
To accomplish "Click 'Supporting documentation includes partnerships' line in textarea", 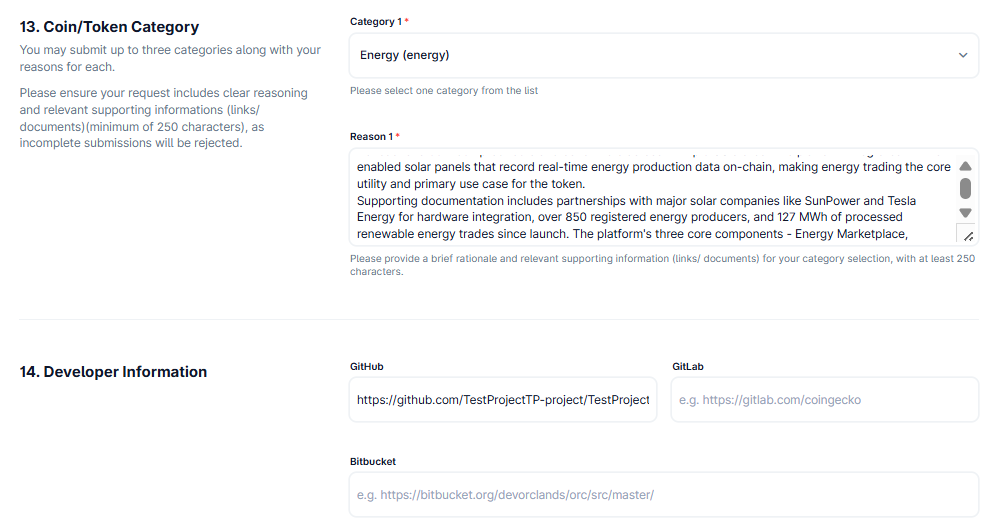I will tap(636, 201).
